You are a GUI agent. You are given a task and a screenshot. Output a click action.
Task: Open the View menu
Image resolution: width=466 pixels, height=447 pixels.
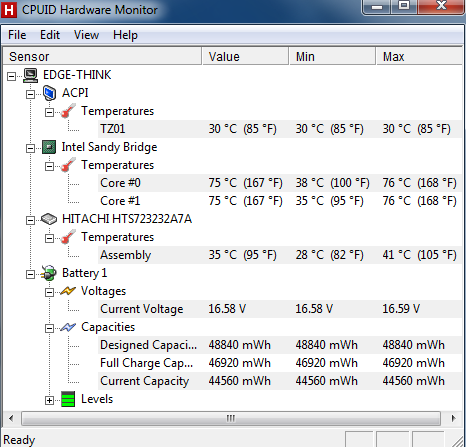(86, 35)
